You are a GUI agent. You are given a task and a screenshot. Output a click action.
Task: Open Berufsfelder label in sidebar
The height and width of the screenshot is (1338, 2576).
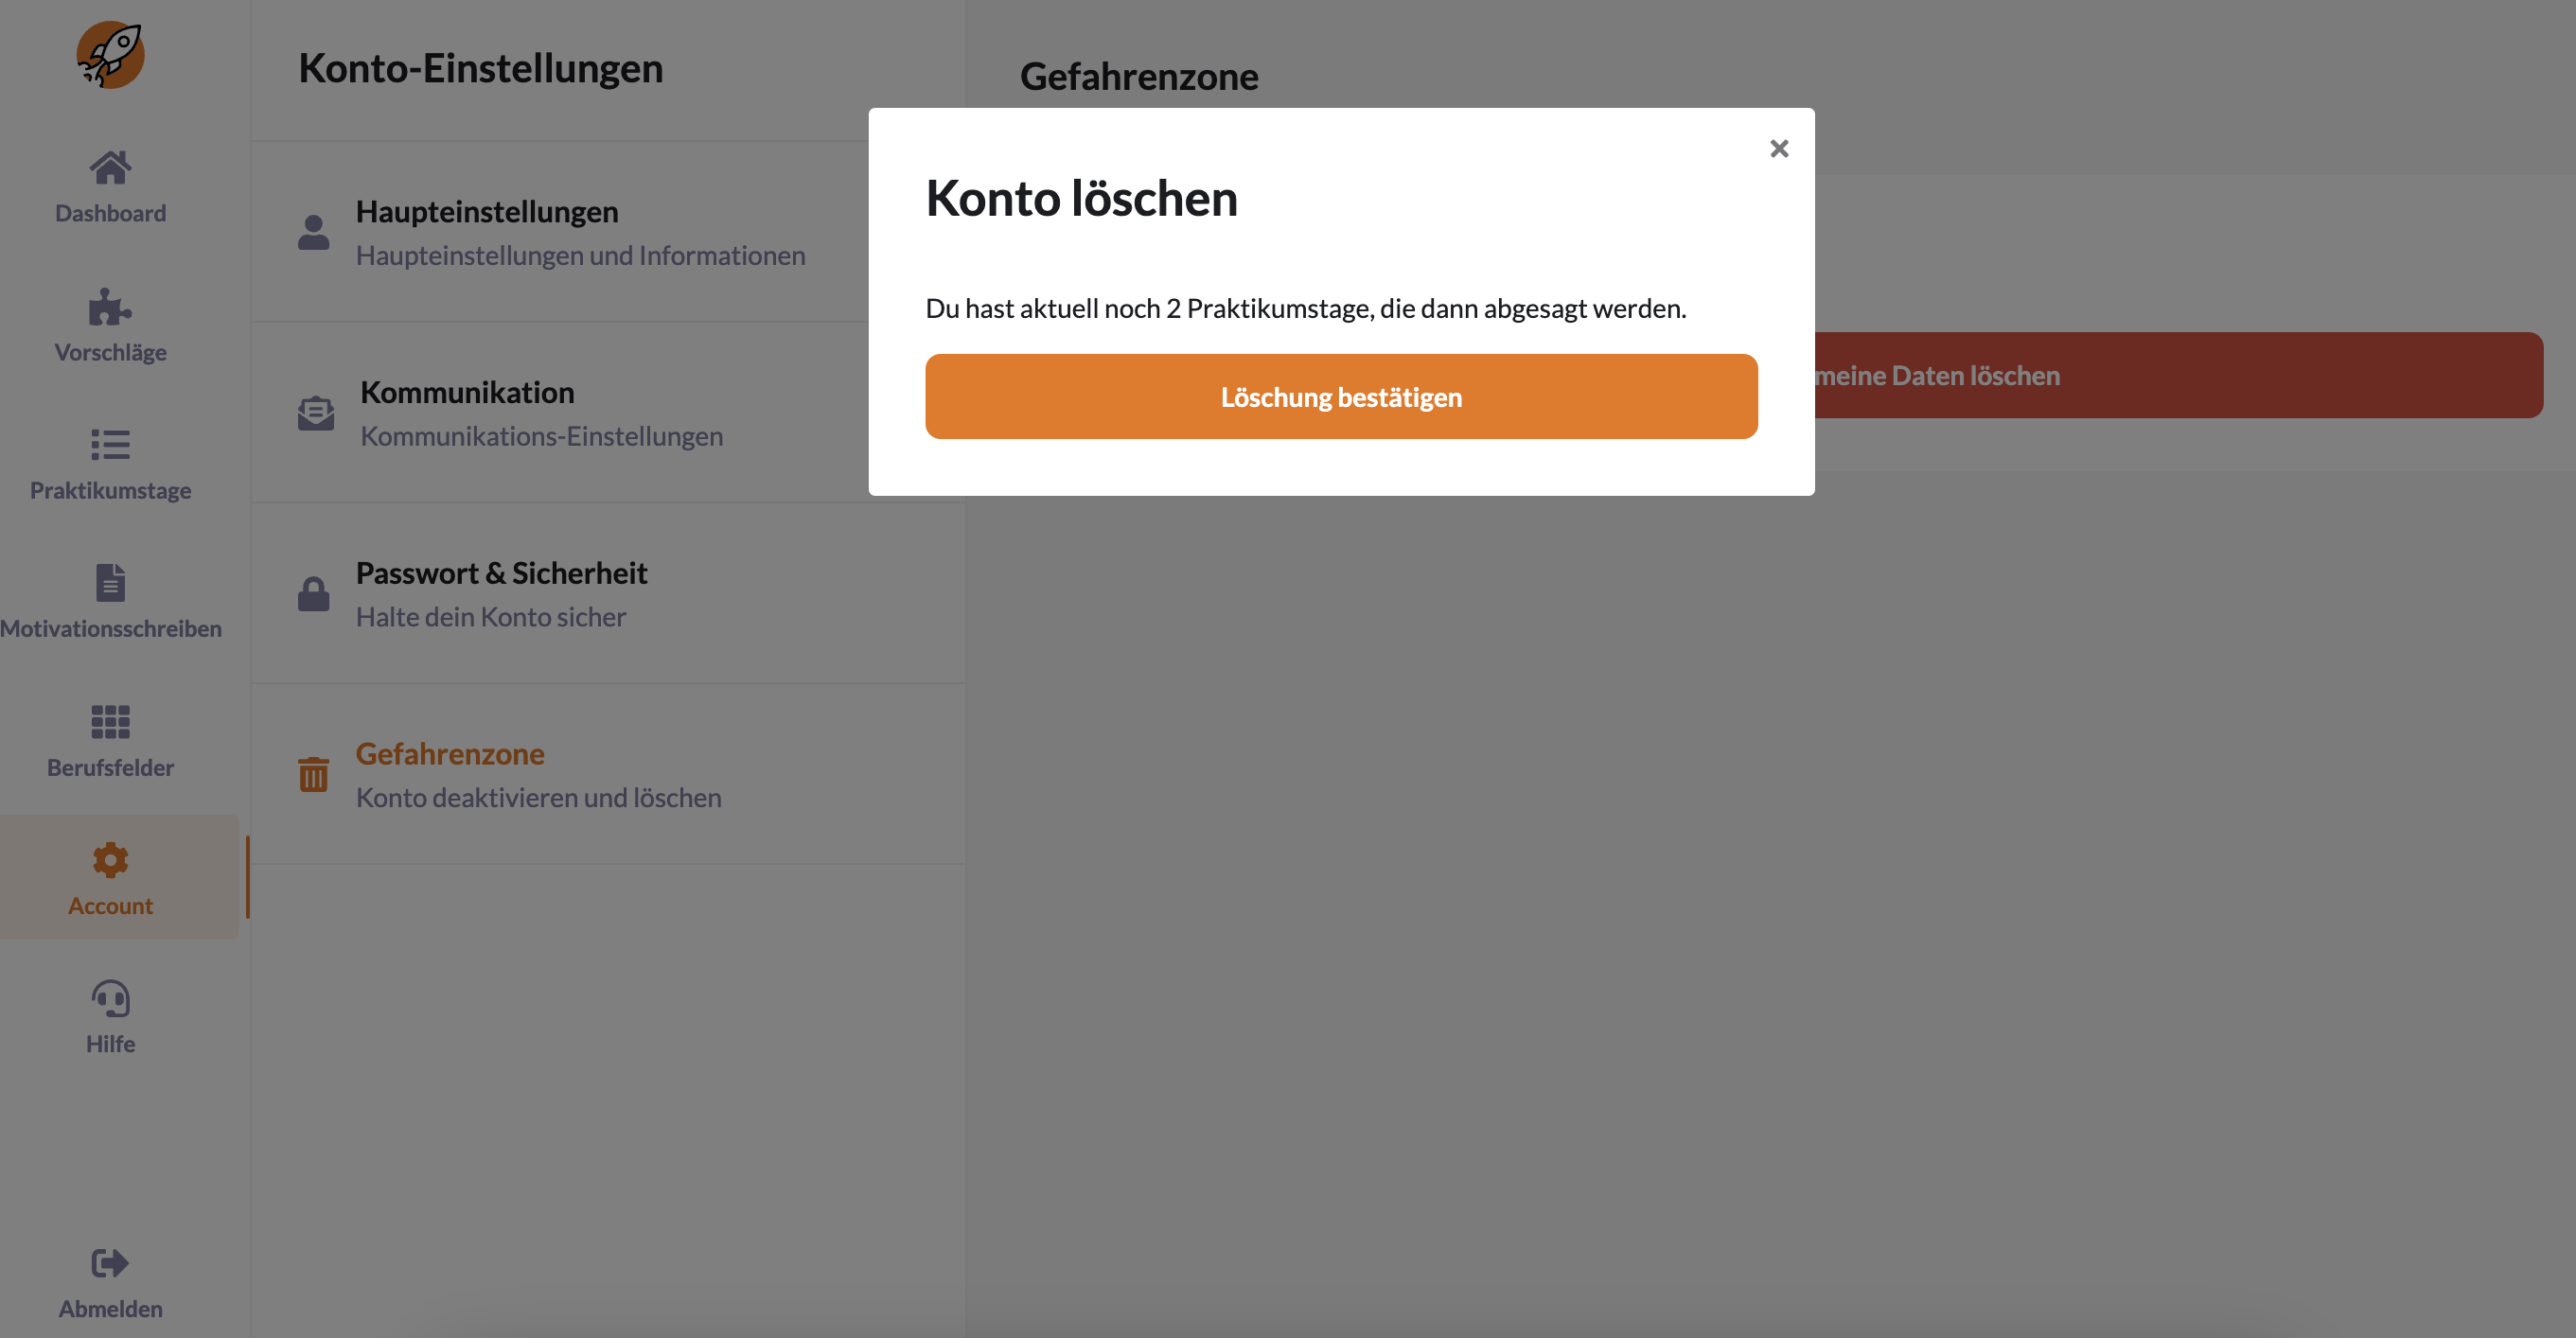click(110, 767)
